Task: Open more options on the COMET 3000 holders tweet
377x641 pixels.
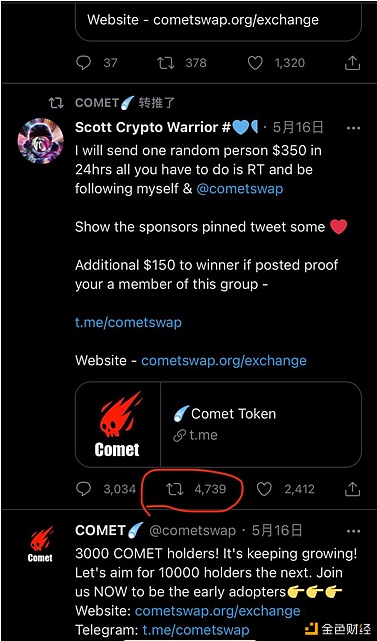Action: pos(353,531)
